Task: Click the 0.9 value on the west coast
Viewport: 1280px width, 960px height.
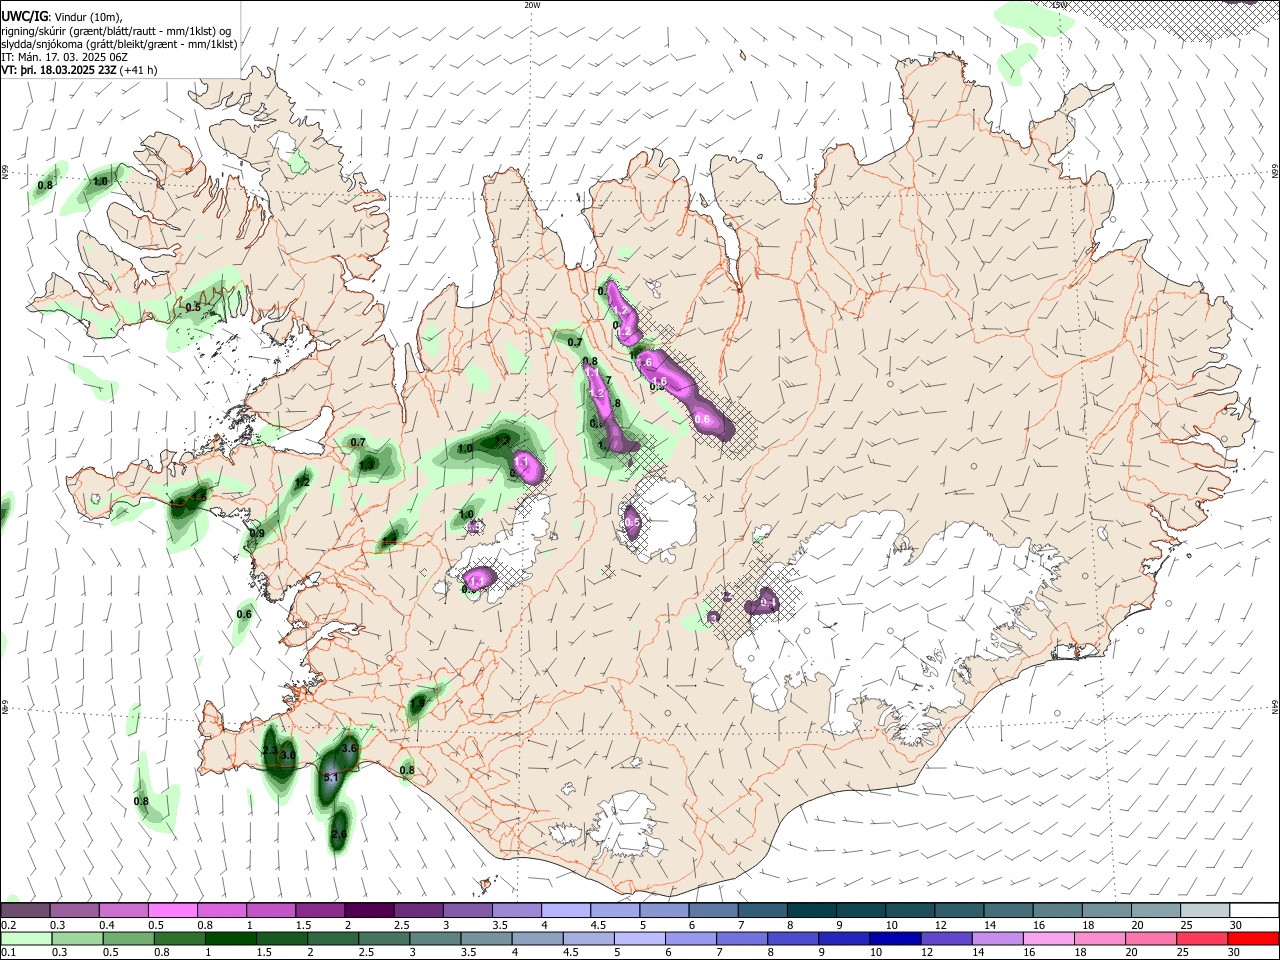Action: (x=257, y=533)
